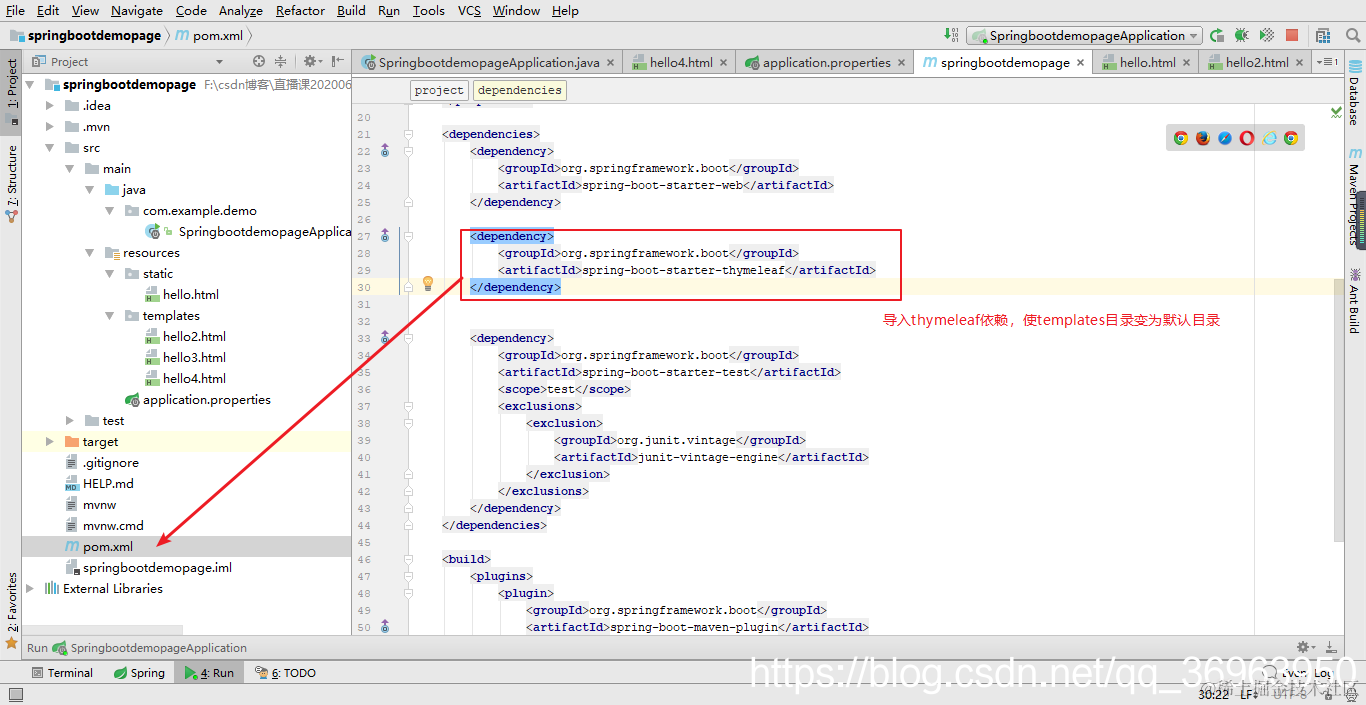Viewport: 1366px width, 705px height.
Task: Open the SpringbootdemopageApplication run configuration dropdown
Action: (1083, 35)
